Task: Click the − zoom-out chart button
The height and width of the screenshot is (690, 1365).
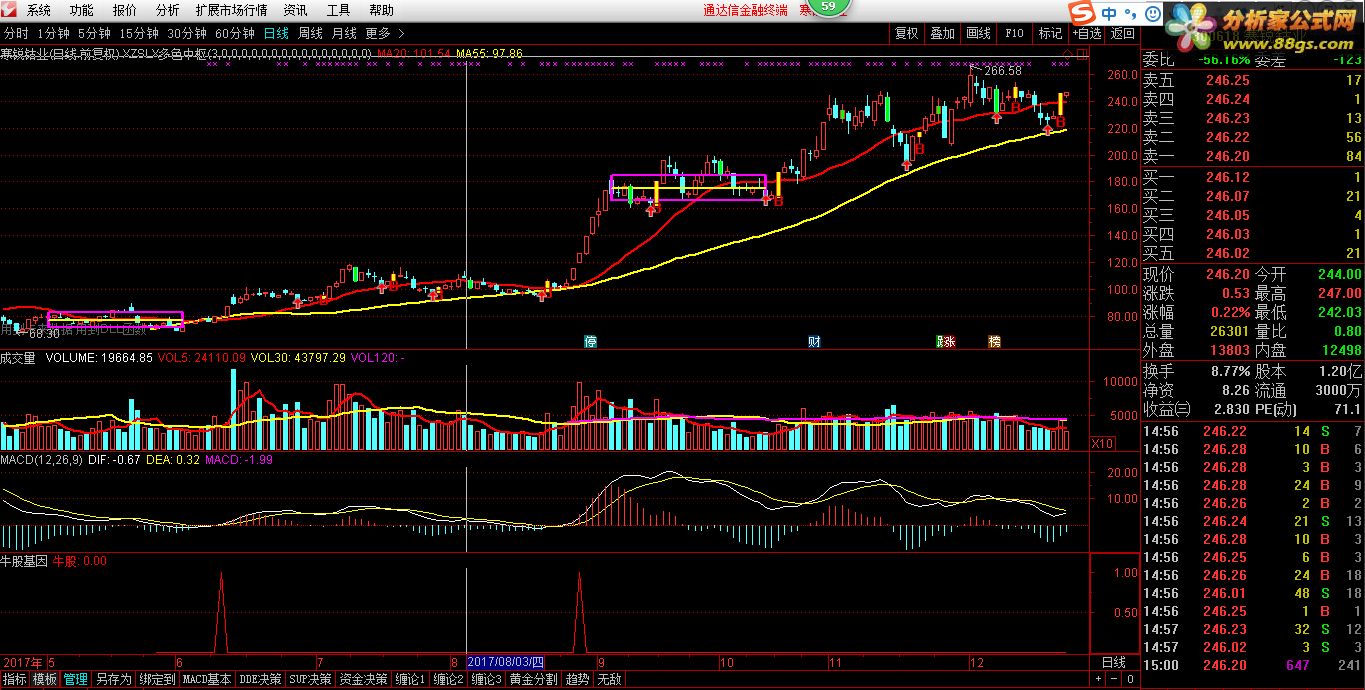Action: click(x=1114, y=679)
